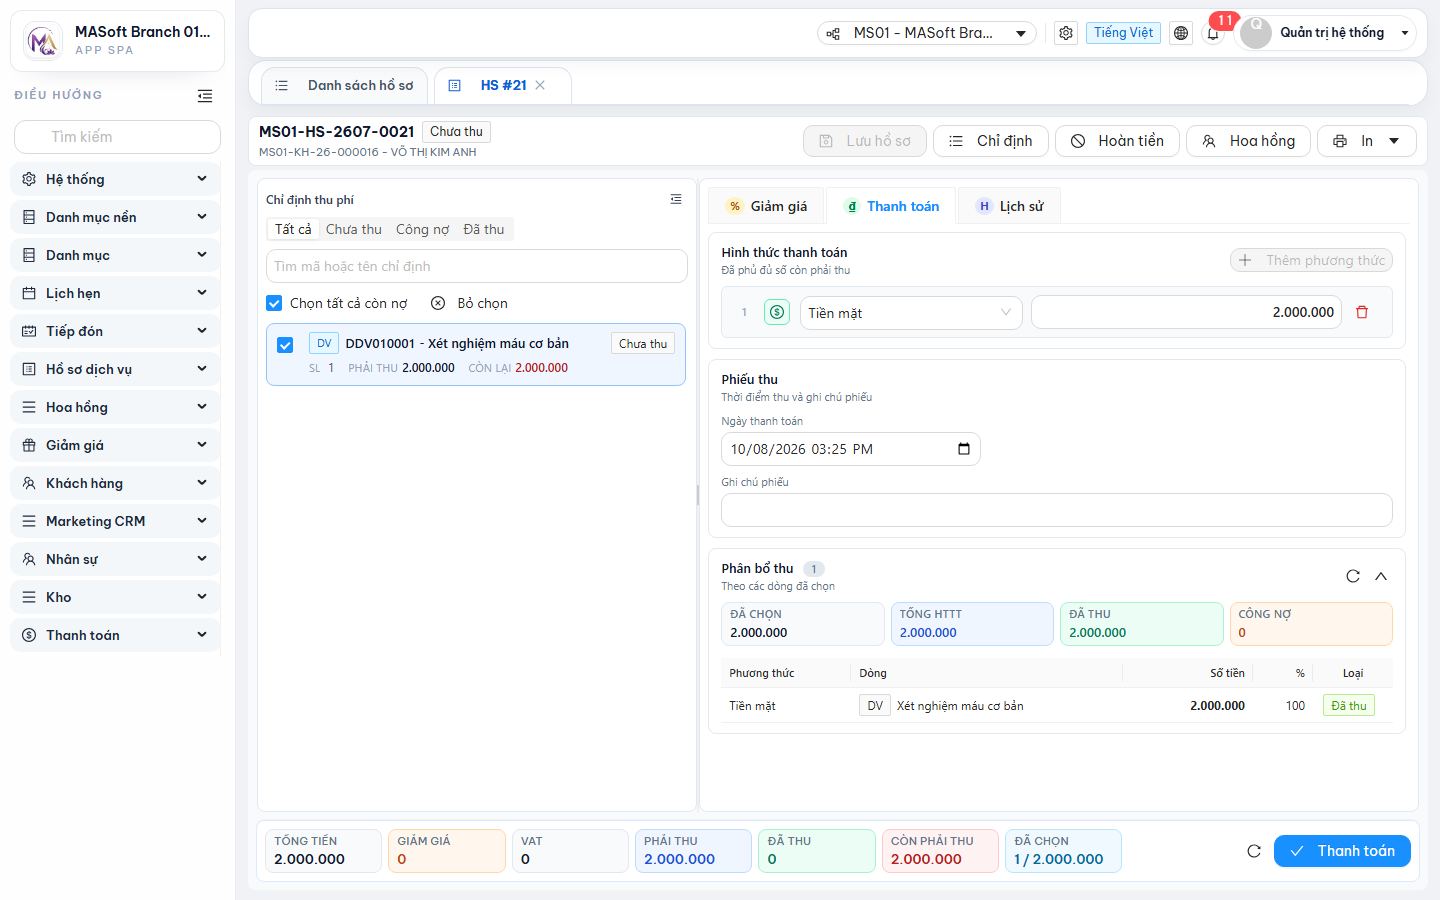1440x900 pixels.
Task: Click the MASoft app logo
Action: pyautogui.click(x=42, y=41)
